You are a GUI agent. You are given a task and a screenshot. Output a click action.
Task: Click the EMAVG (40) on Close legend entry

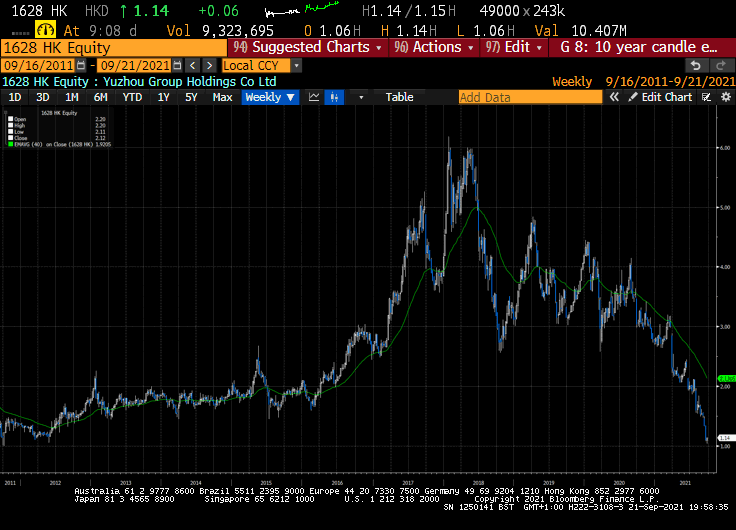[59, 144]
